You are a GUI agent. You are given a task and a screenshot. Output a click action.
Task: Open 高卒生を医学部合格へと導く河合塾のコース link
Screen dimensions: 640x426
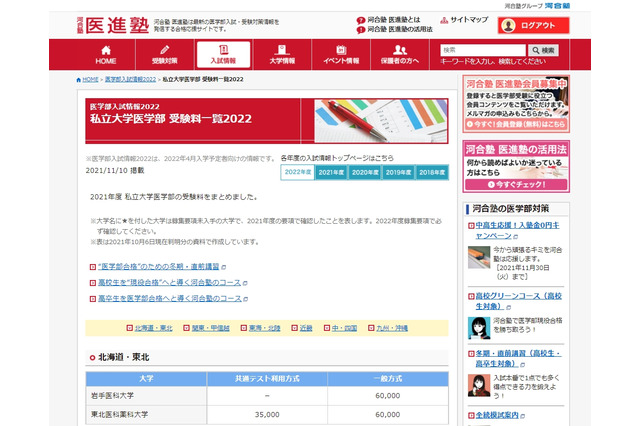170,299
